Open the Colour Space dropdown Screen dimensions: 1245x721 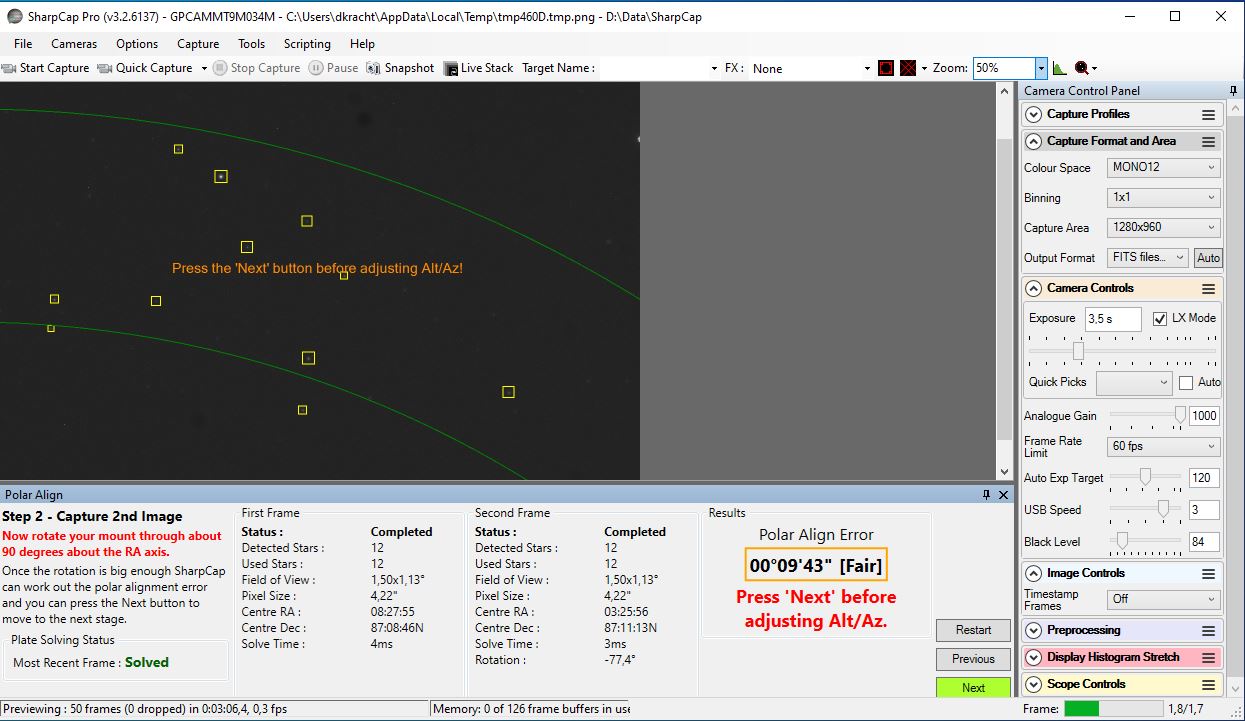click(1163, 168)
